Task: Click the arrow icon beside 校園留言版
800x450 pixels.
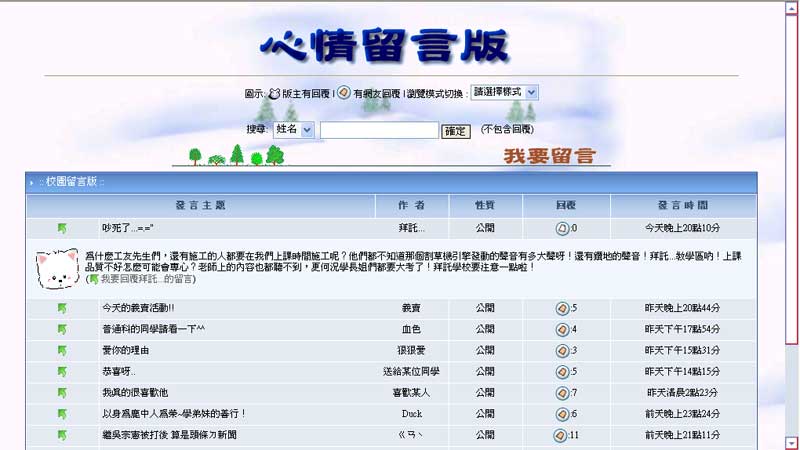Action: click(x=32, y=182)
